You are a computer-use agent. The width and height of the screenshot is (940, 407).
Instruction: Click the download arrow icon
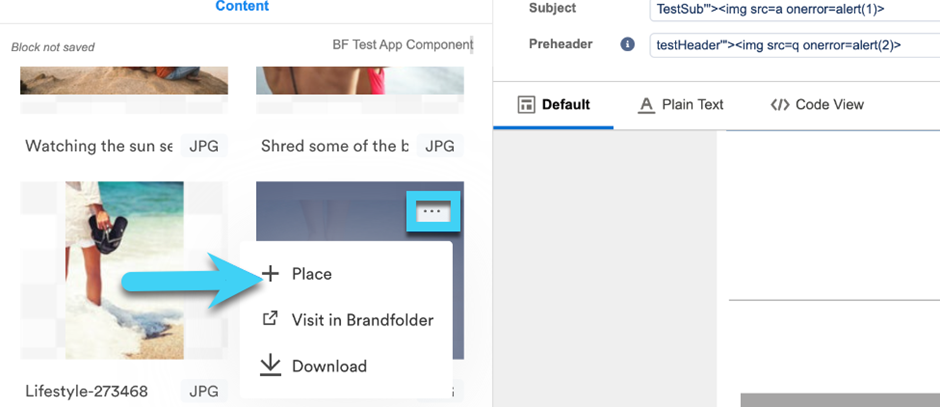[271, 365]
